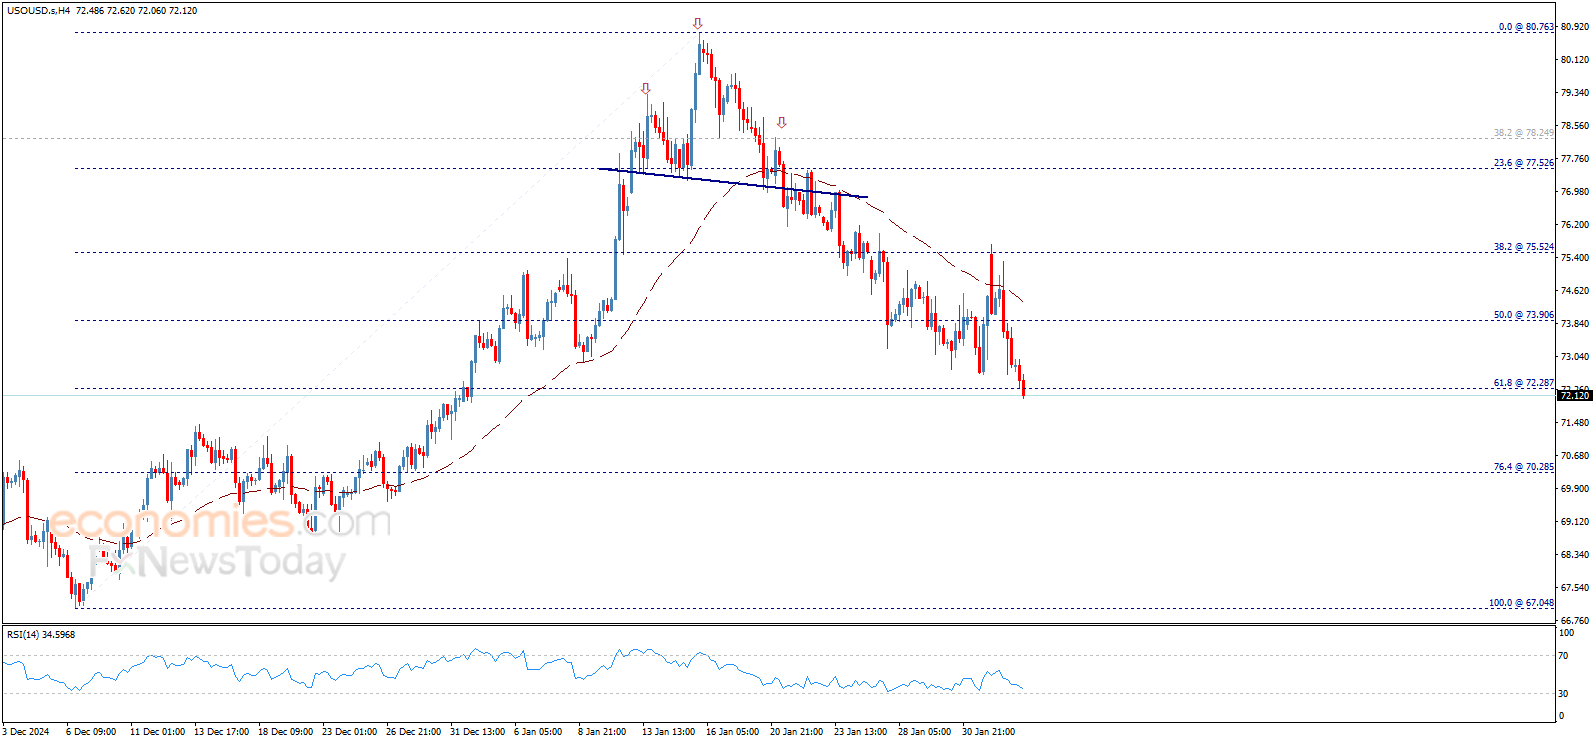Select Fibonacci label 61.8 @ 72.287
1596x743 pixels.
[x=1524, y=383]
